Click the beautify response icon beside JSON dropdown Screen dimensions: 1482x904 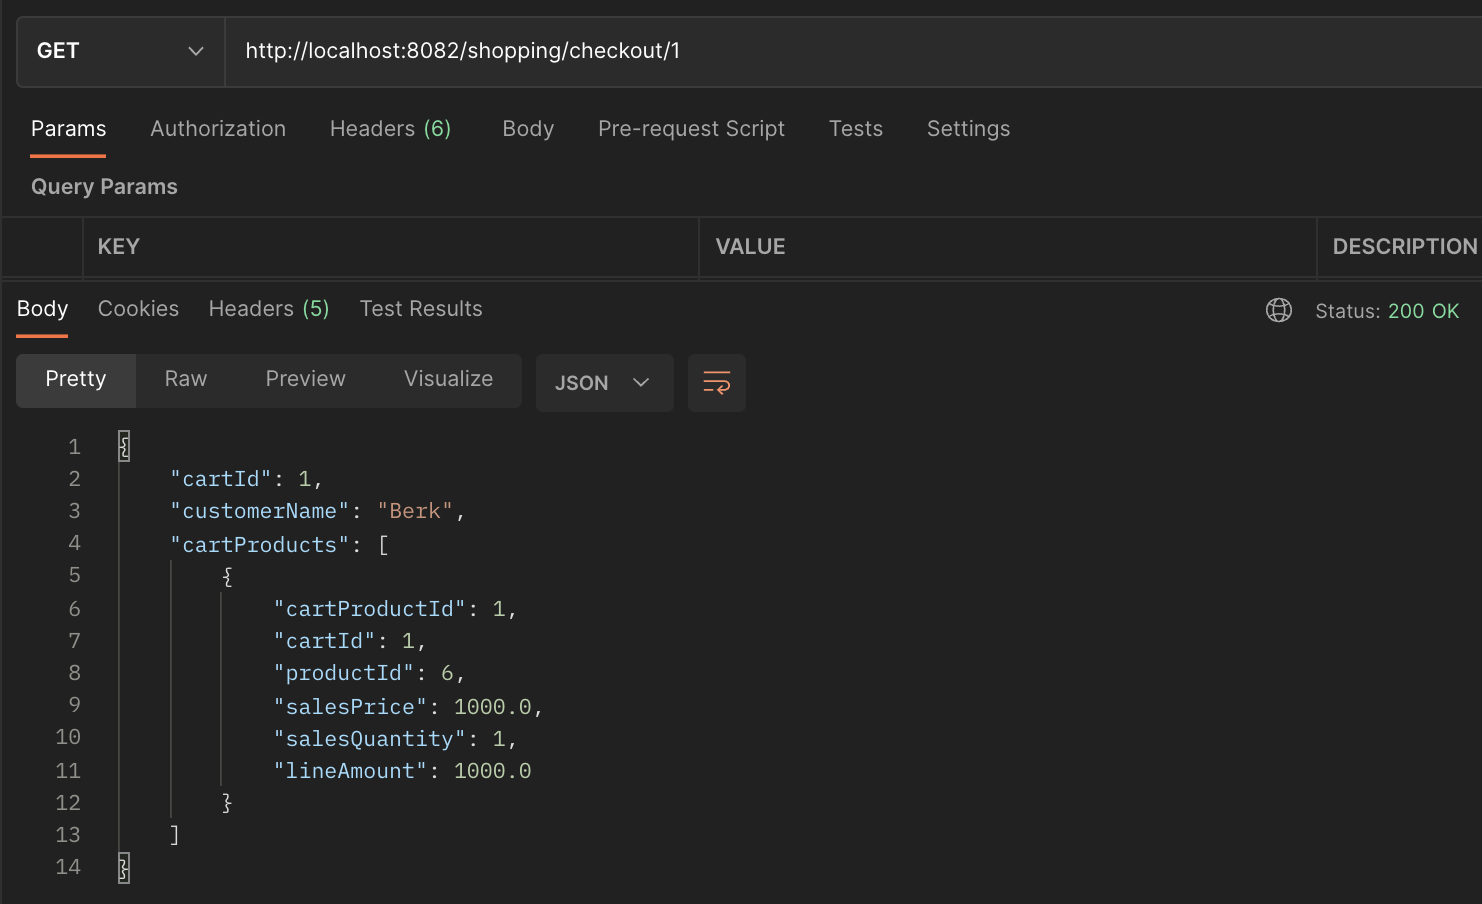coord(716,382)
